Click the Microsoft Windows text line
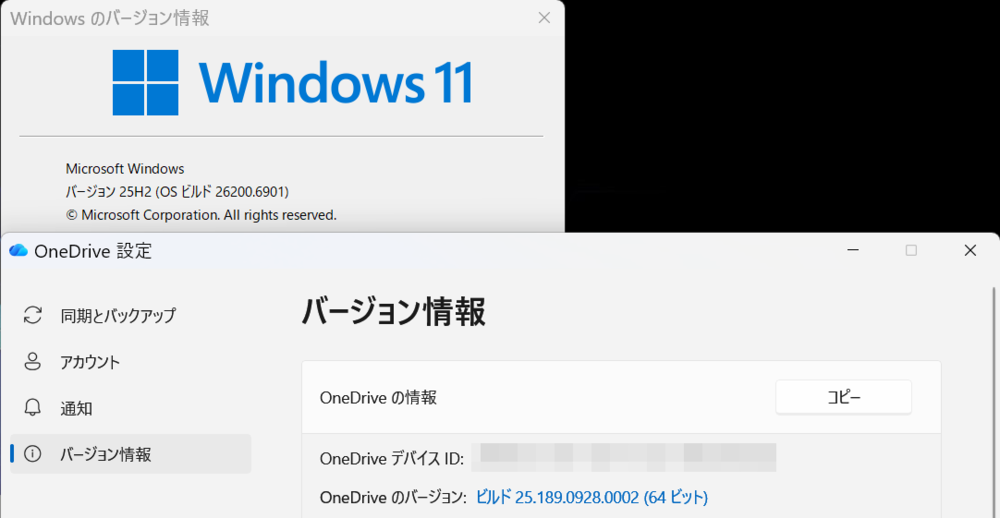 pos(125,169)
